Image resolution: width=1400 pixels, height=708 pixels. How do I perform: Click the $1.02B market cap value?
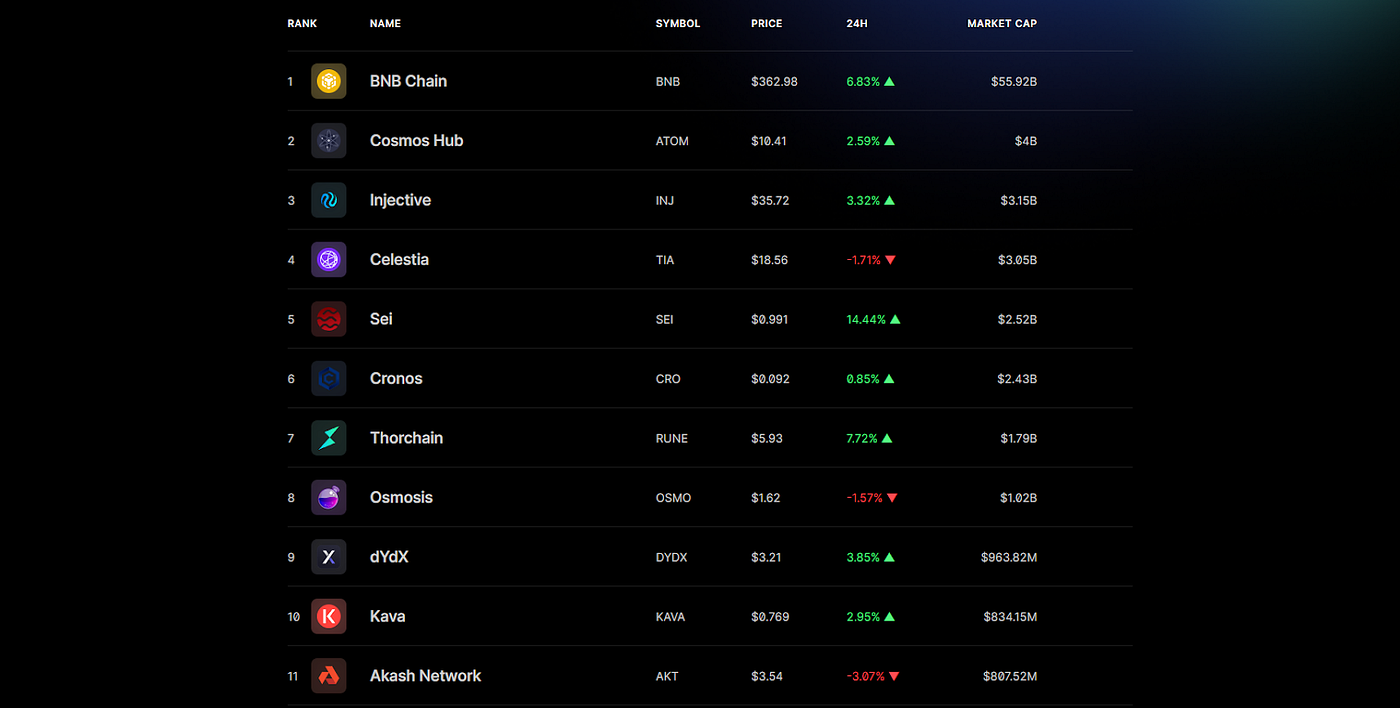click(x=1019, y=498)
